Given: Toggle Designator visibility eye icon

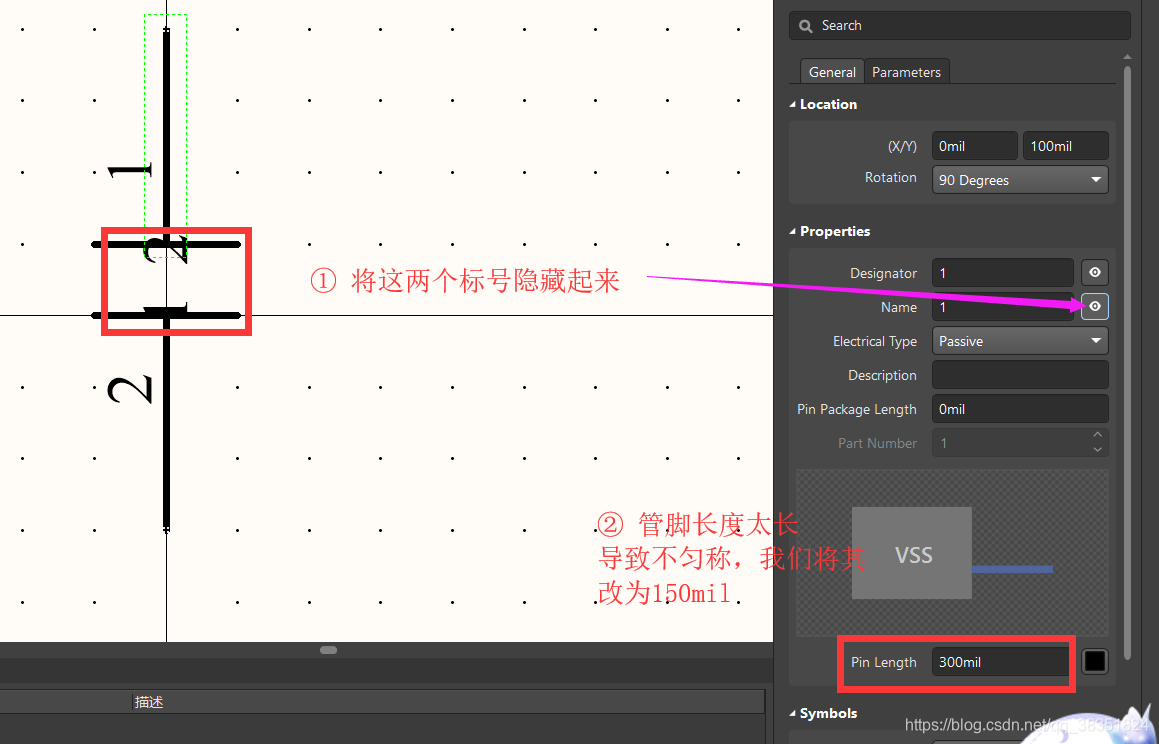Looking at the screenshot, I should (x=1095, y=273).
